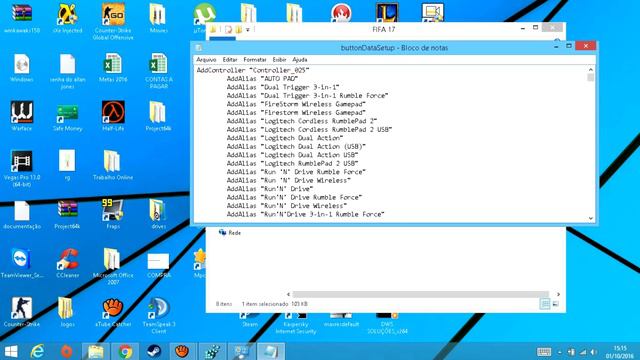Screen dimensions: 640x360
Task: Open Explorer quick access toolbar dropdown
Action: (248, 29)
